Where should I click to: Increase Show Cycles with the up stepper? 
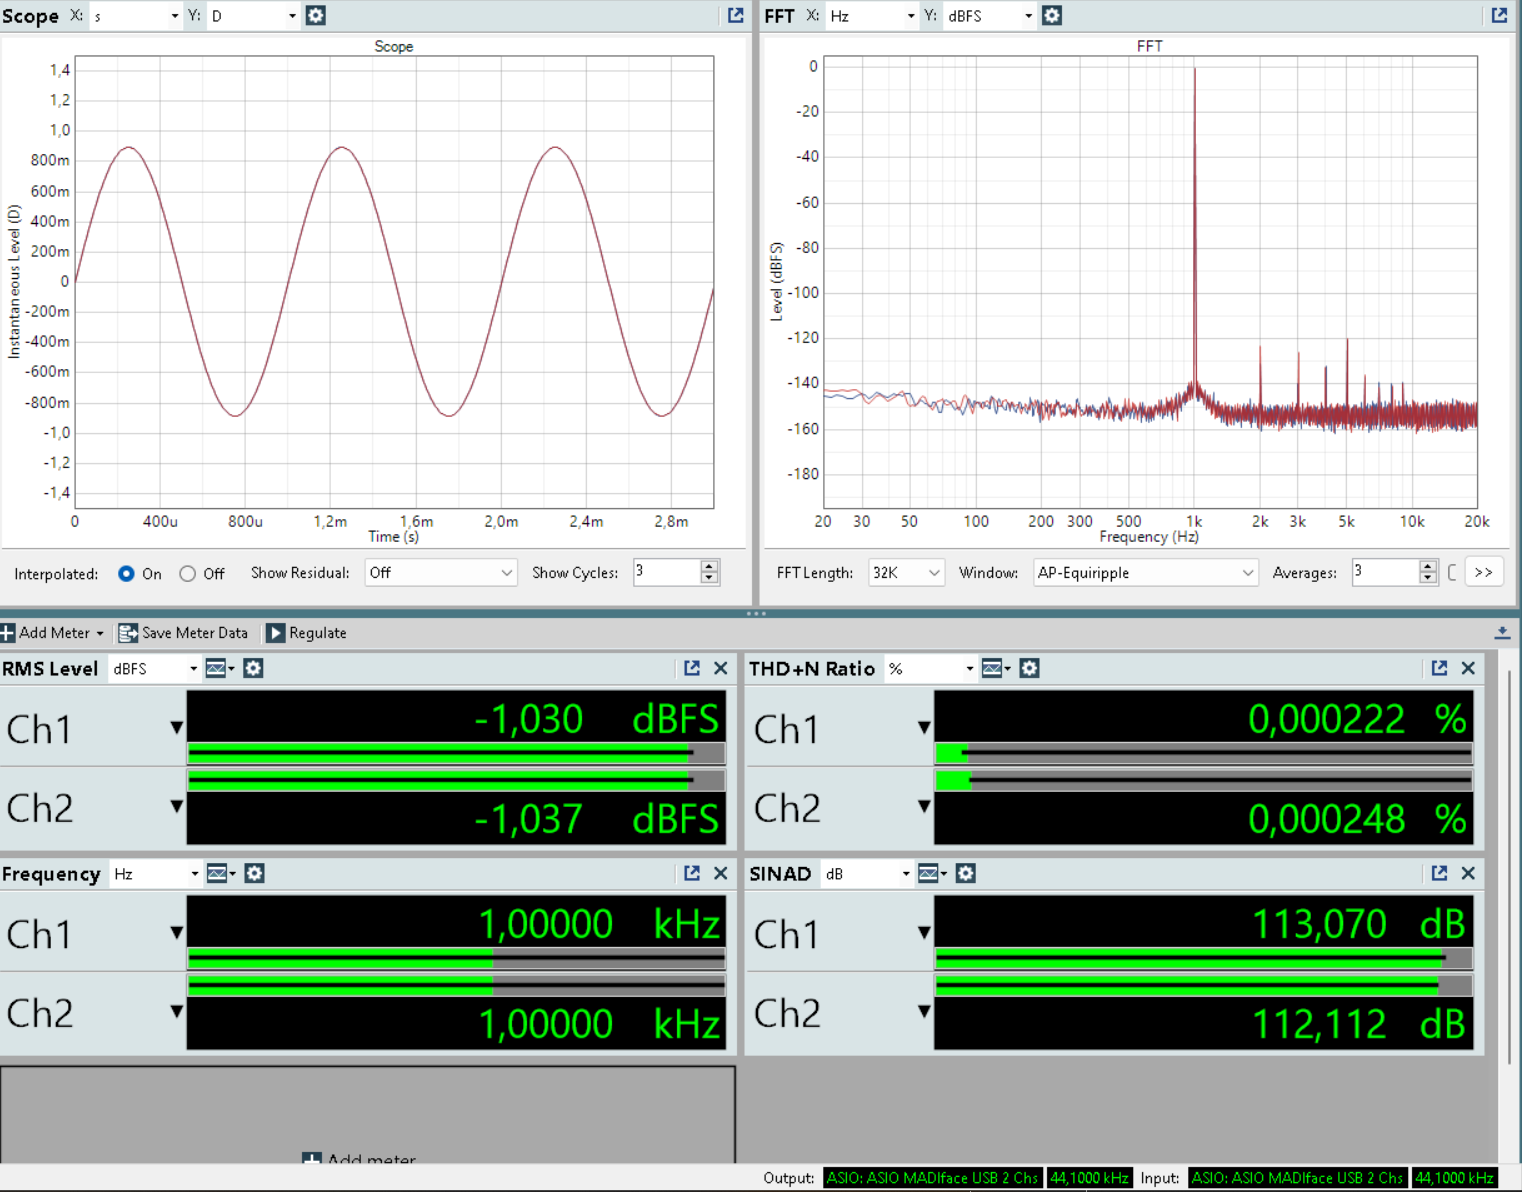pyautogui.click(x=709, y=566)
